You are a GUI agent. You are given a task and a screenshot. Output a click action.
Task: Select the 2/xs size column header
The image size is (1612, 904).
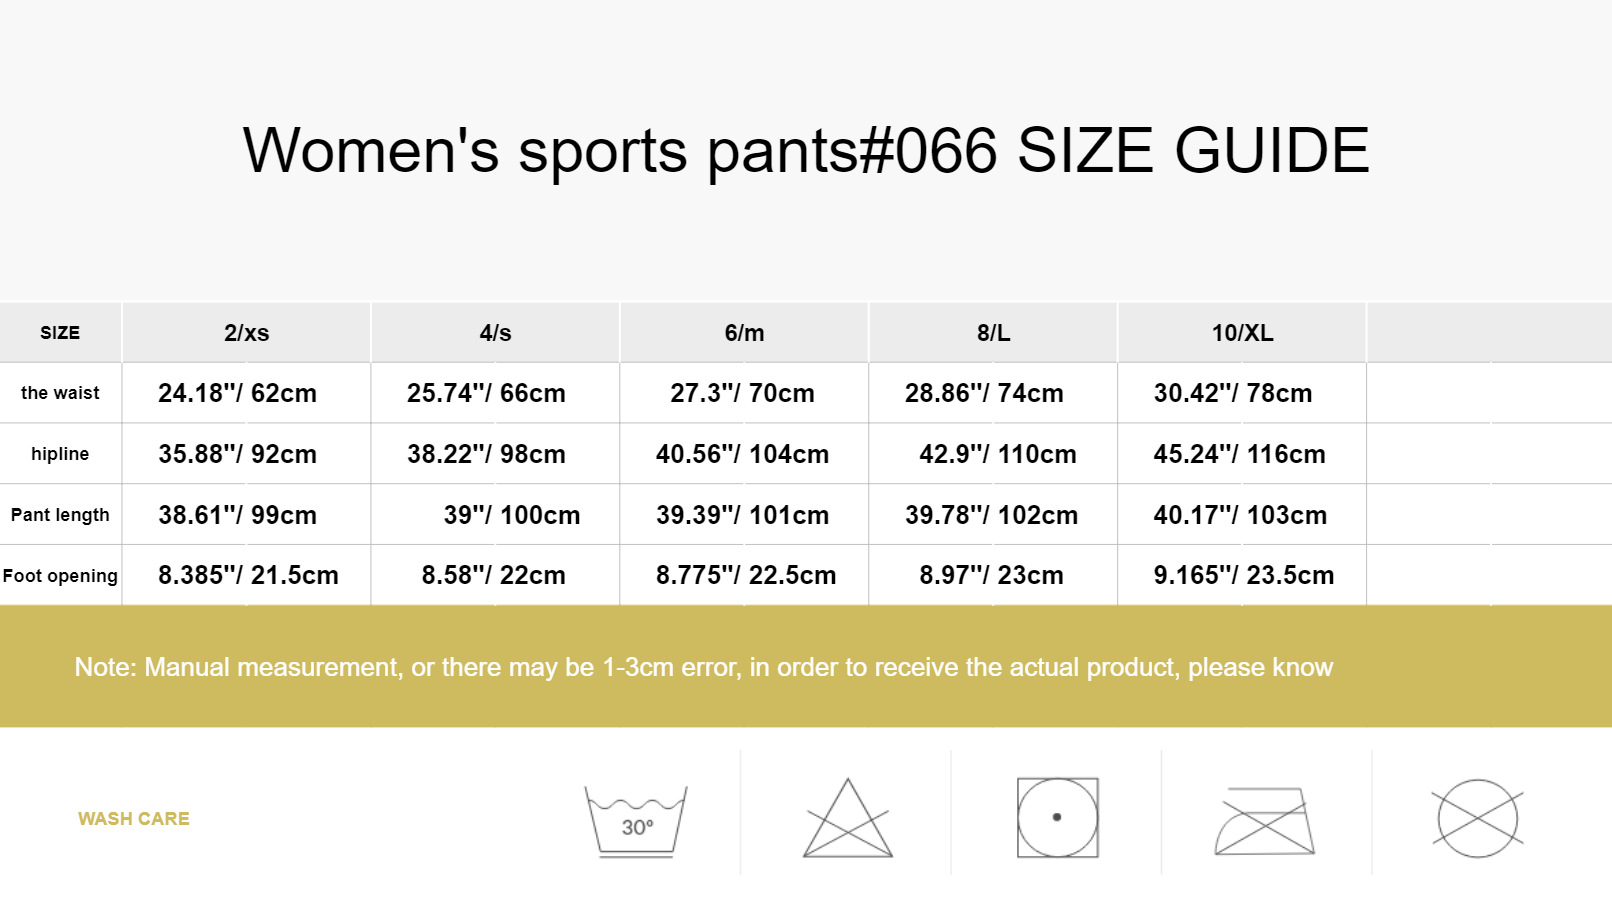pos(246,333)
